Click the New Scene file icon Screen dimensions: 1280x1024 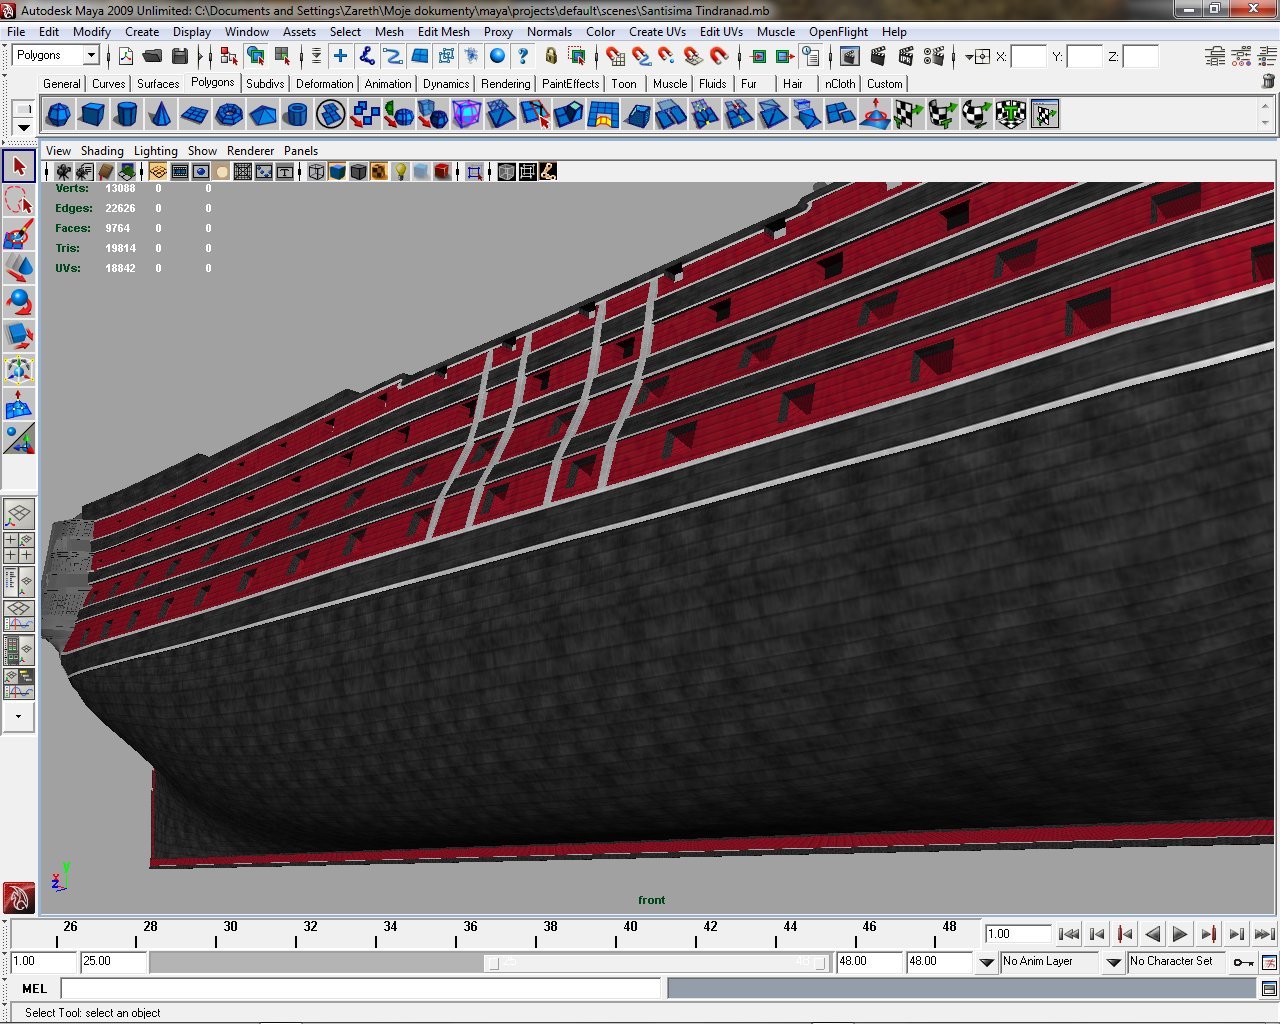pyautogui.click(x=126, y=57)
